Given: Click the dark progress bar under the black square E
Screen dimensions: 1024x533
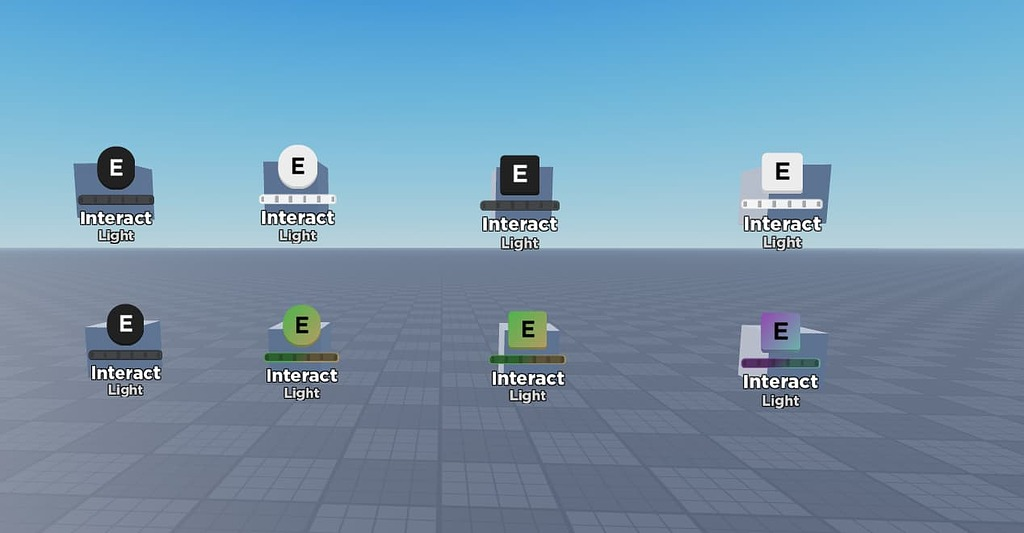Looking at the screenshot, I should click(520, 206).
